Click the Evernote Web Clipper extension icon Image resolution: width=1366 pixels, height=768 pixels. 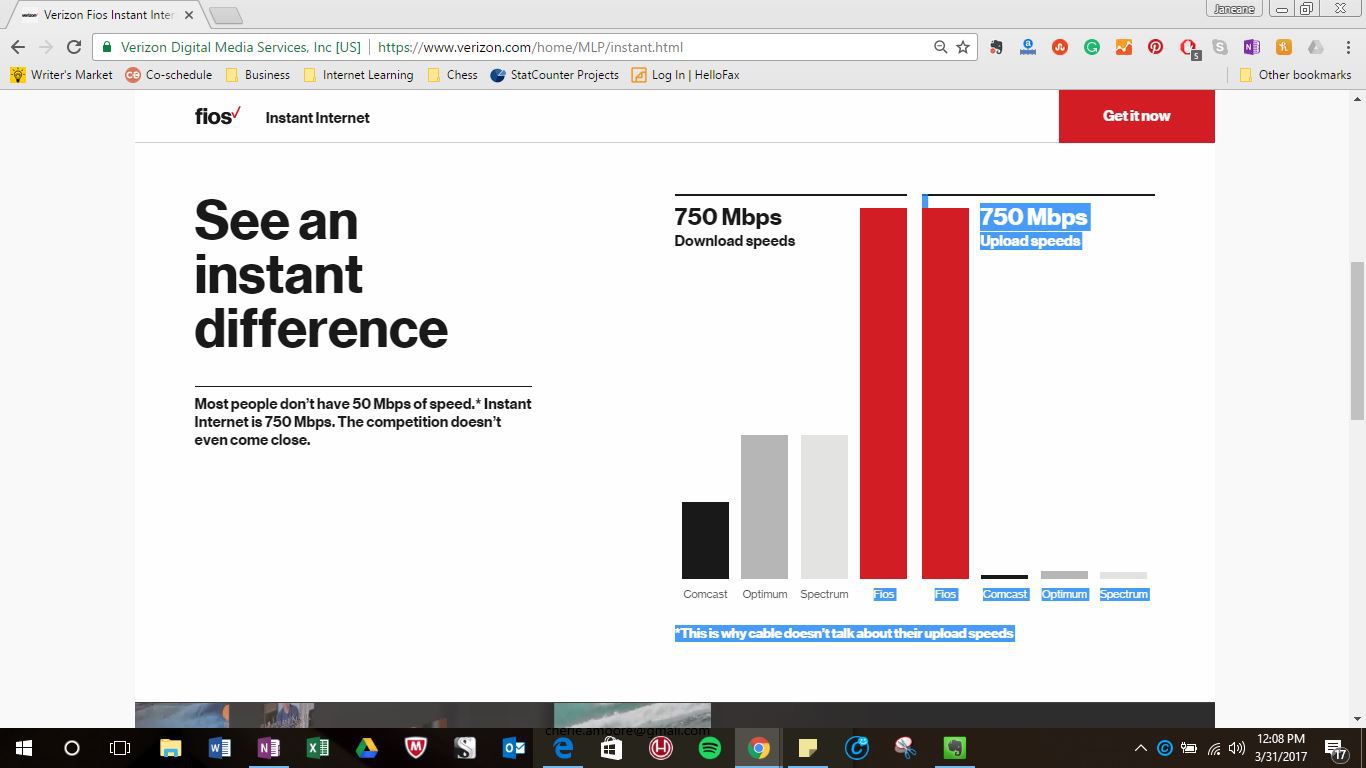pos(996,47)
